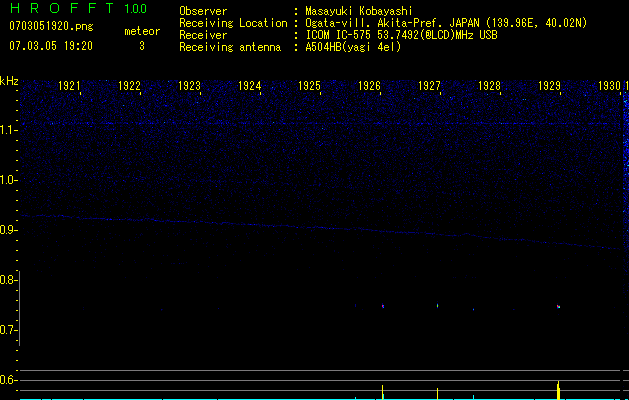
Task: Click the 'Receiving antenna' label
Action: point(230,47)
